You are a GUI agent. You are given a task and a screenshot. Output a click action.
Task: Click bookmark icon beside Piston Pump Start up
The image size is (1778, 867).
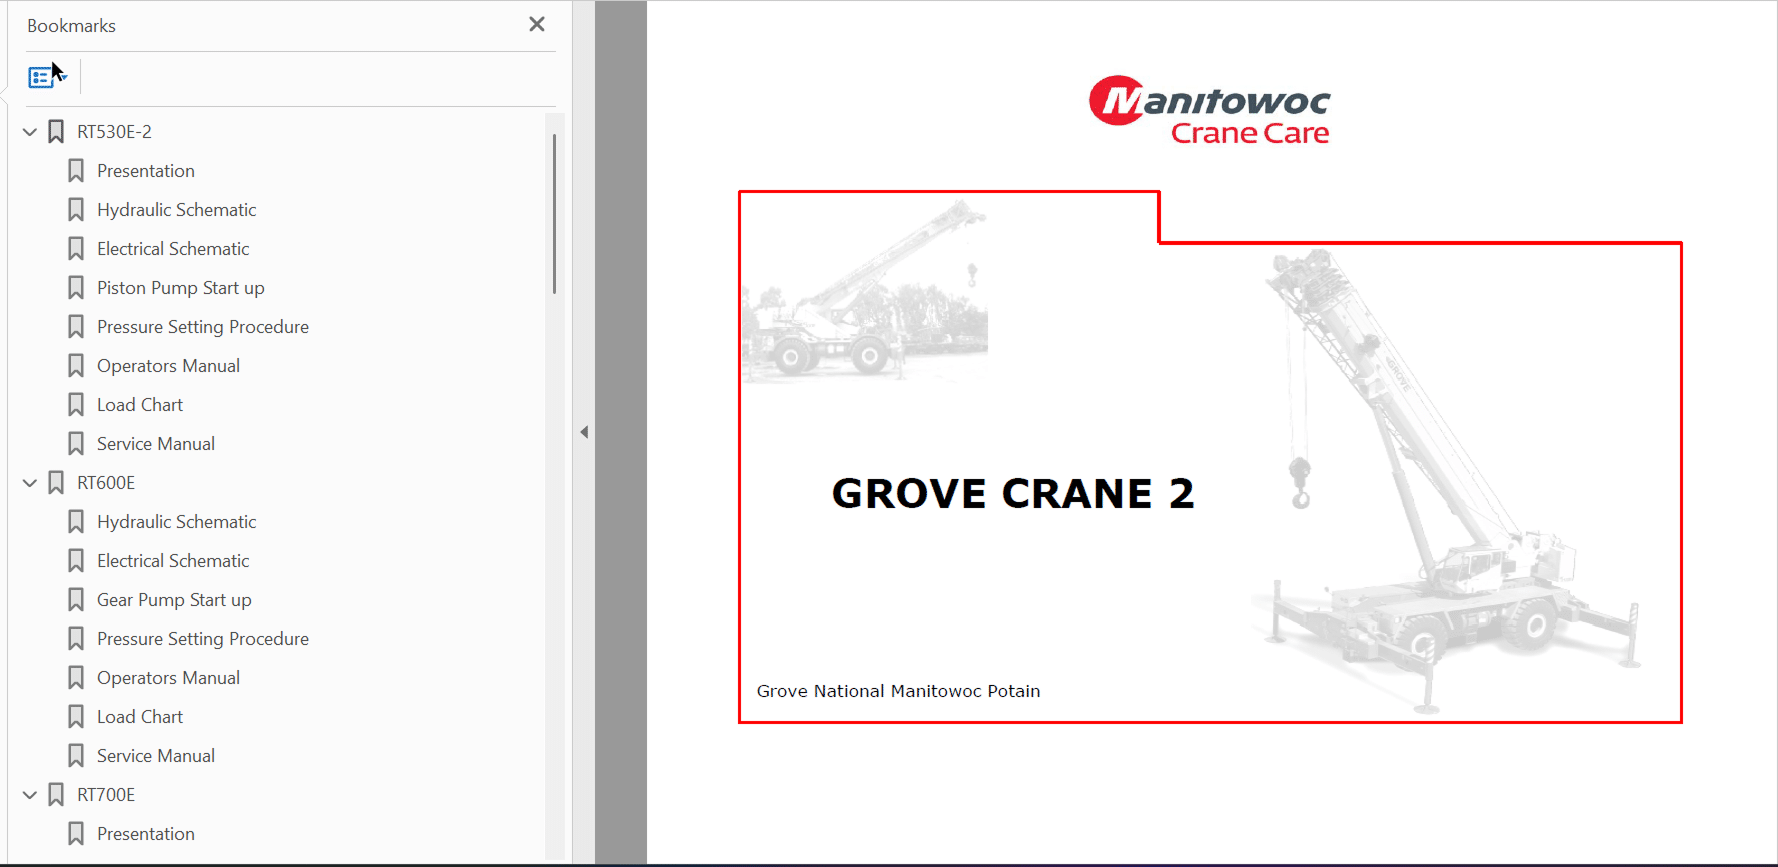click(76, 288)
